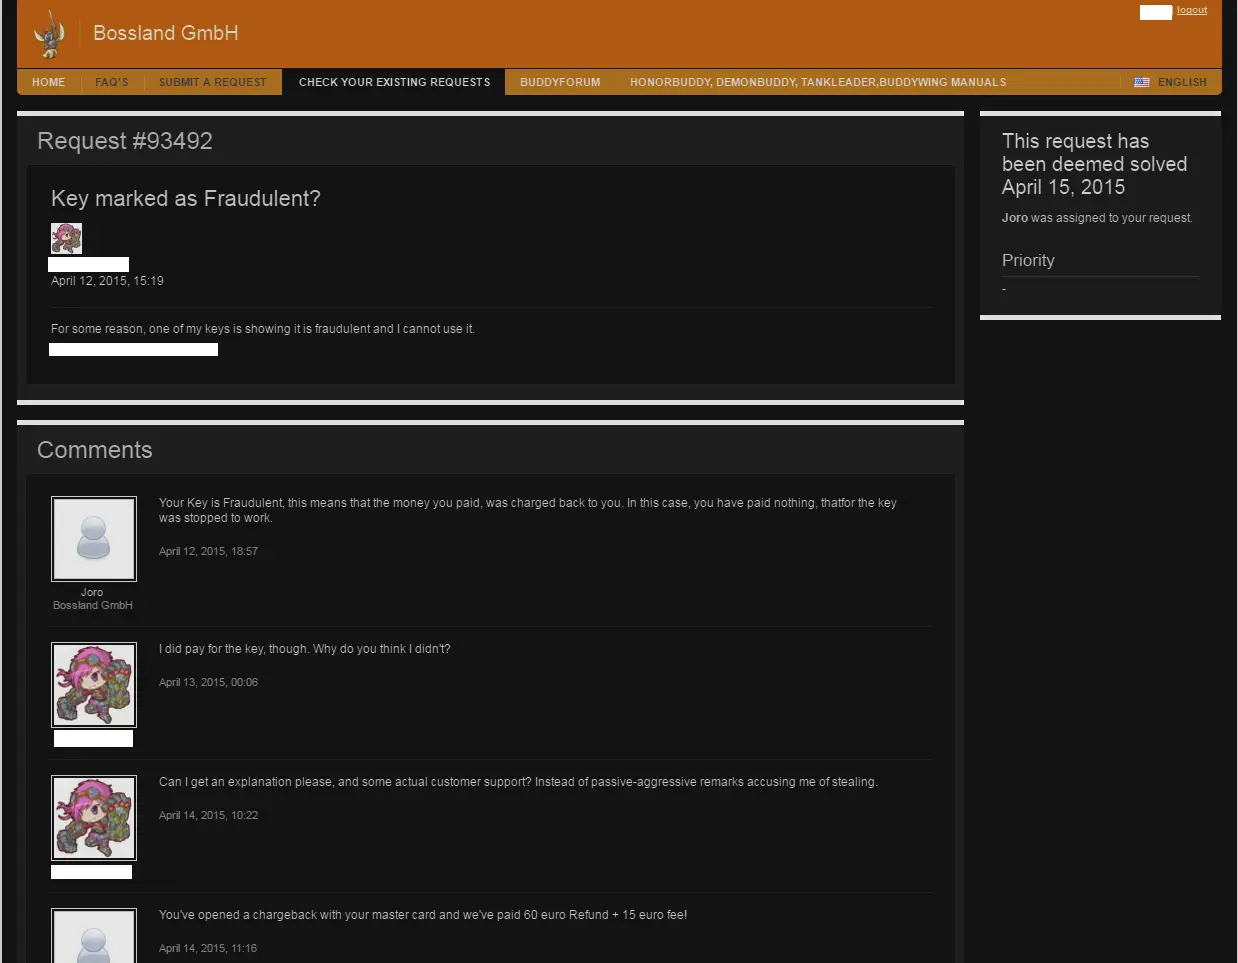Click the Bossland logo icon in header

tap(48, 35)
